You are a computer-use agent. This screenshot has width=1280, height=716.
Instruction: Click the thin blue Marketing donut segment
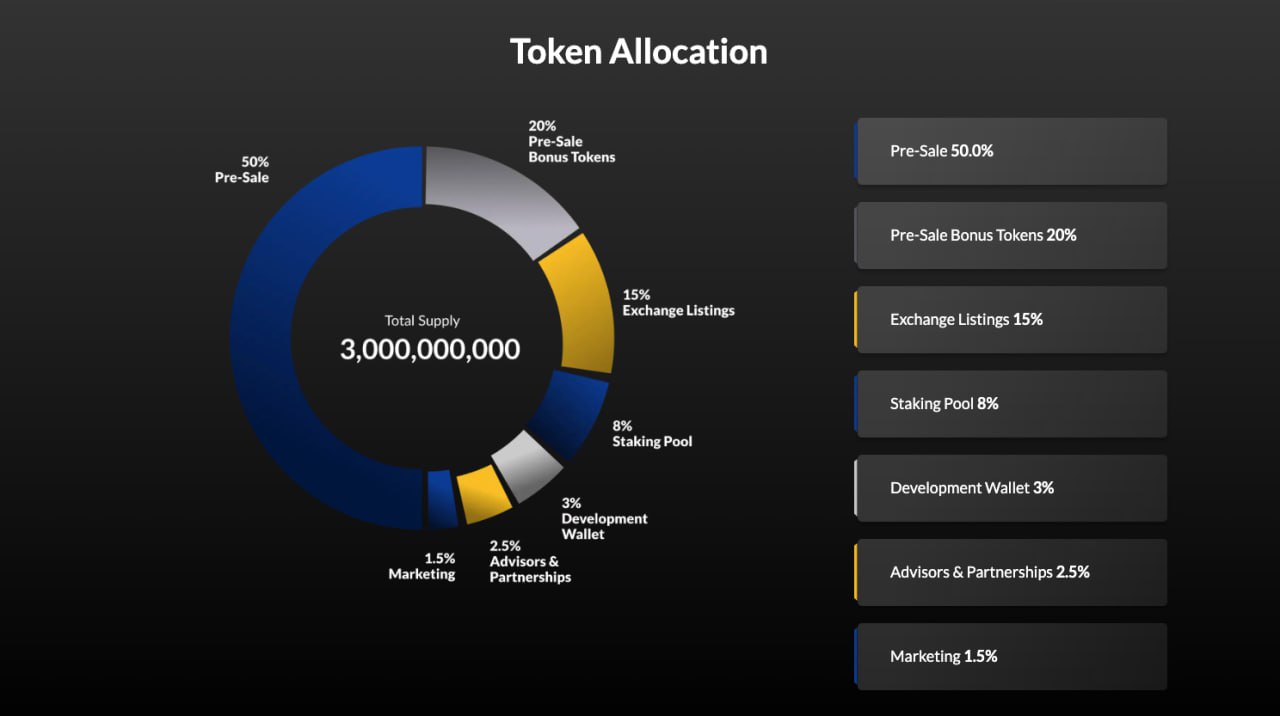click(x=441, y=499)
